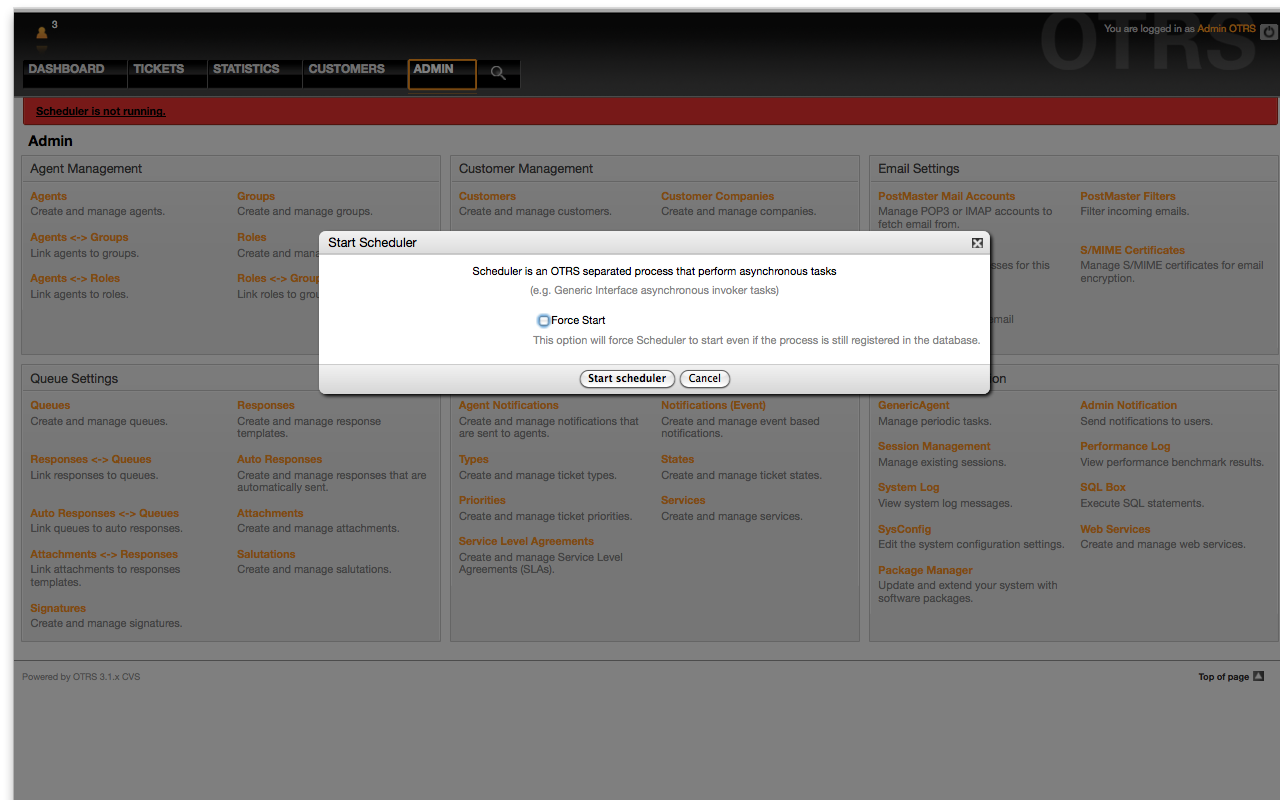Open PostMaster Mail Accounts settings
This screenshot has width=1280, height=800.
coord(946,196)
